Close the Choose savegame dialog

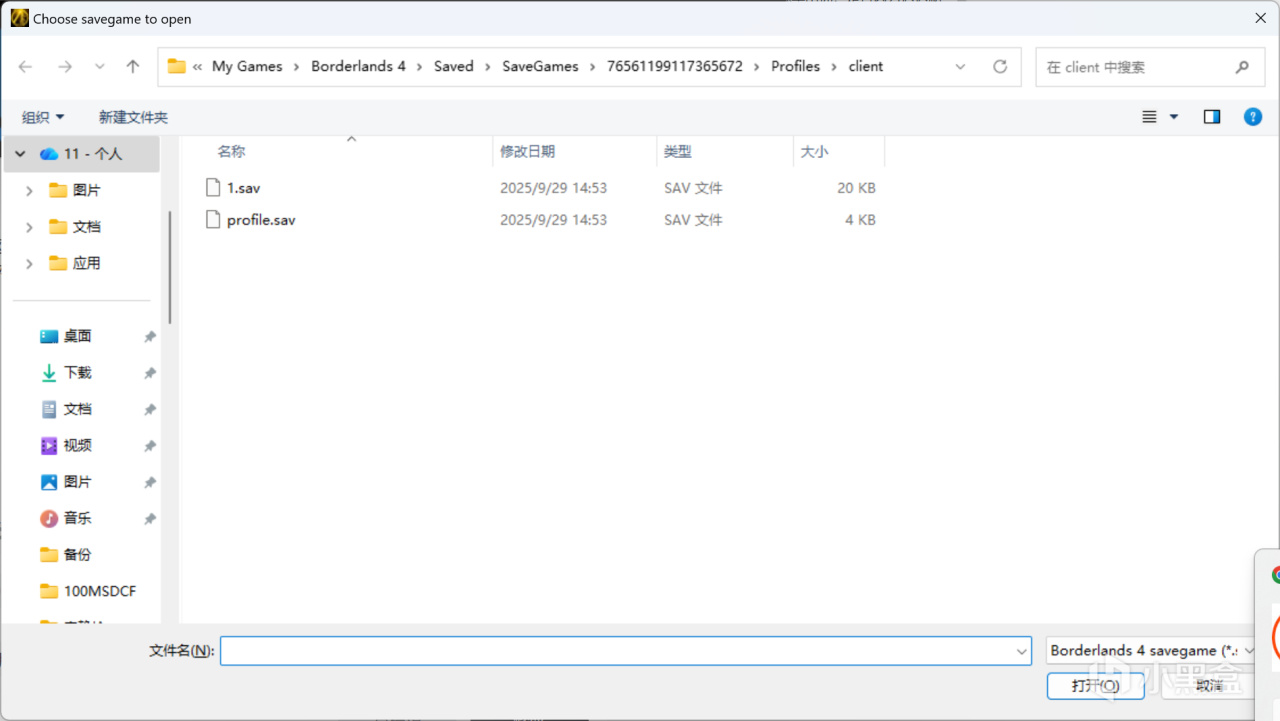pos(1260,18)
